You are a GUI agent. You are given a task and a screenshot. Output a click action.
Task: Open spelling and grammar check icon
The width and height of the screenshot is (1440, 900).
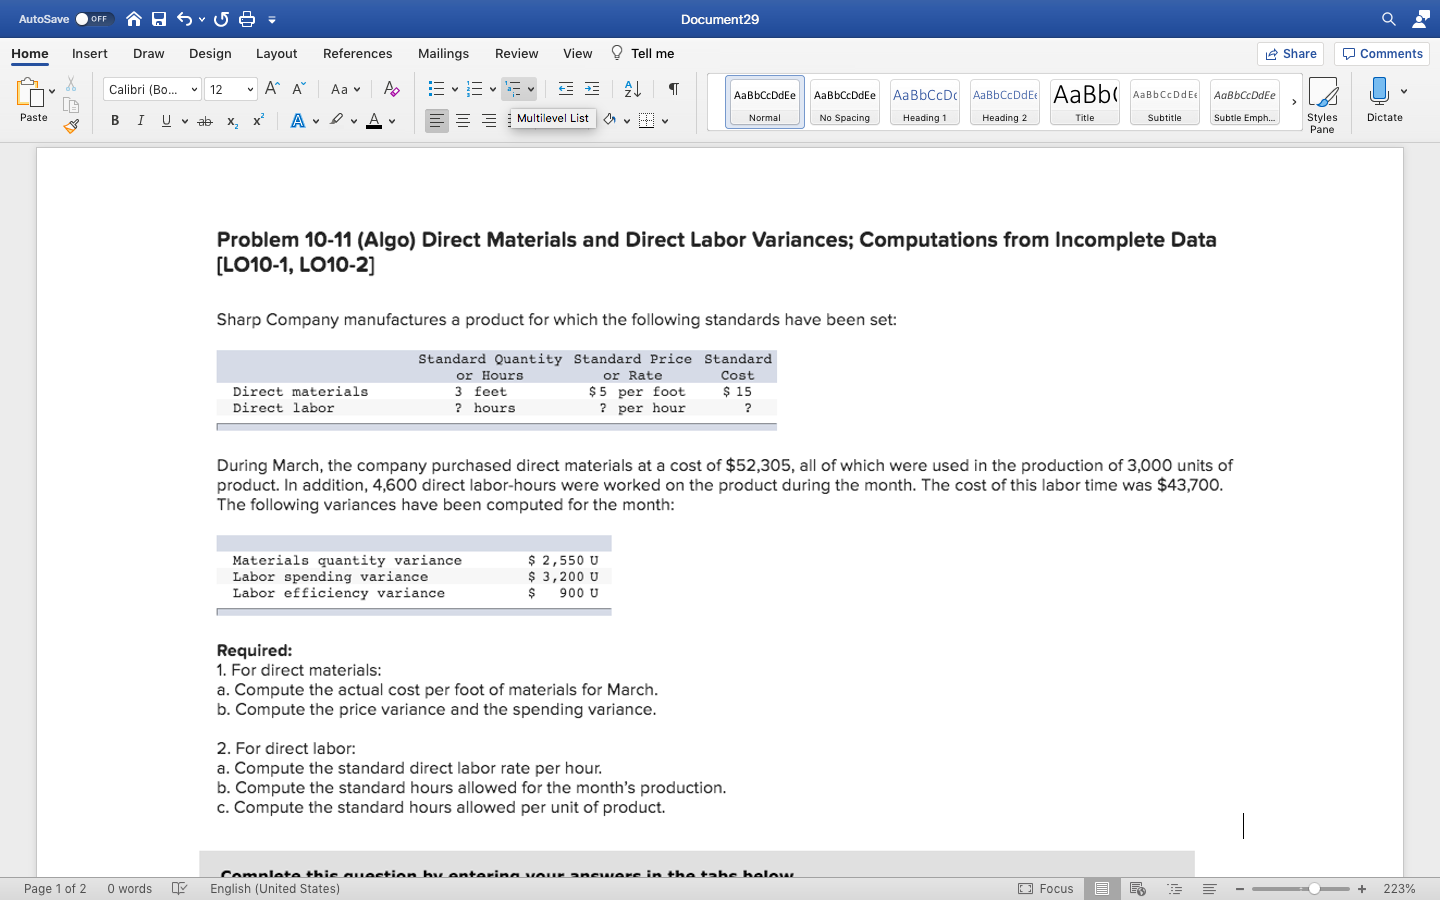point(180,888)
